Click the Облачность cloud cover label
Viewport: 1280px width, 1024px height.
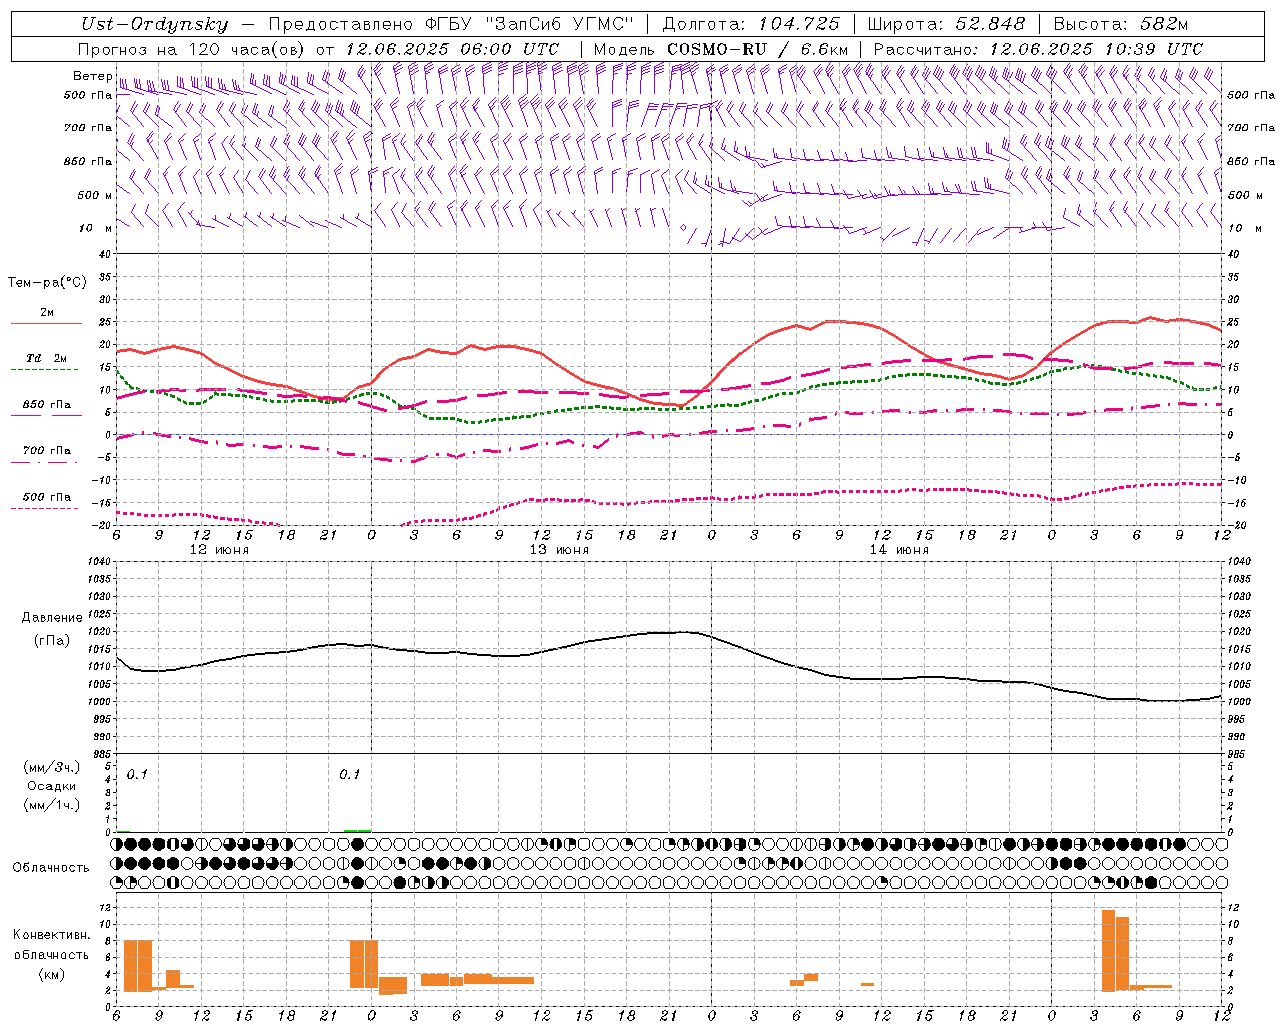[51, 867]
